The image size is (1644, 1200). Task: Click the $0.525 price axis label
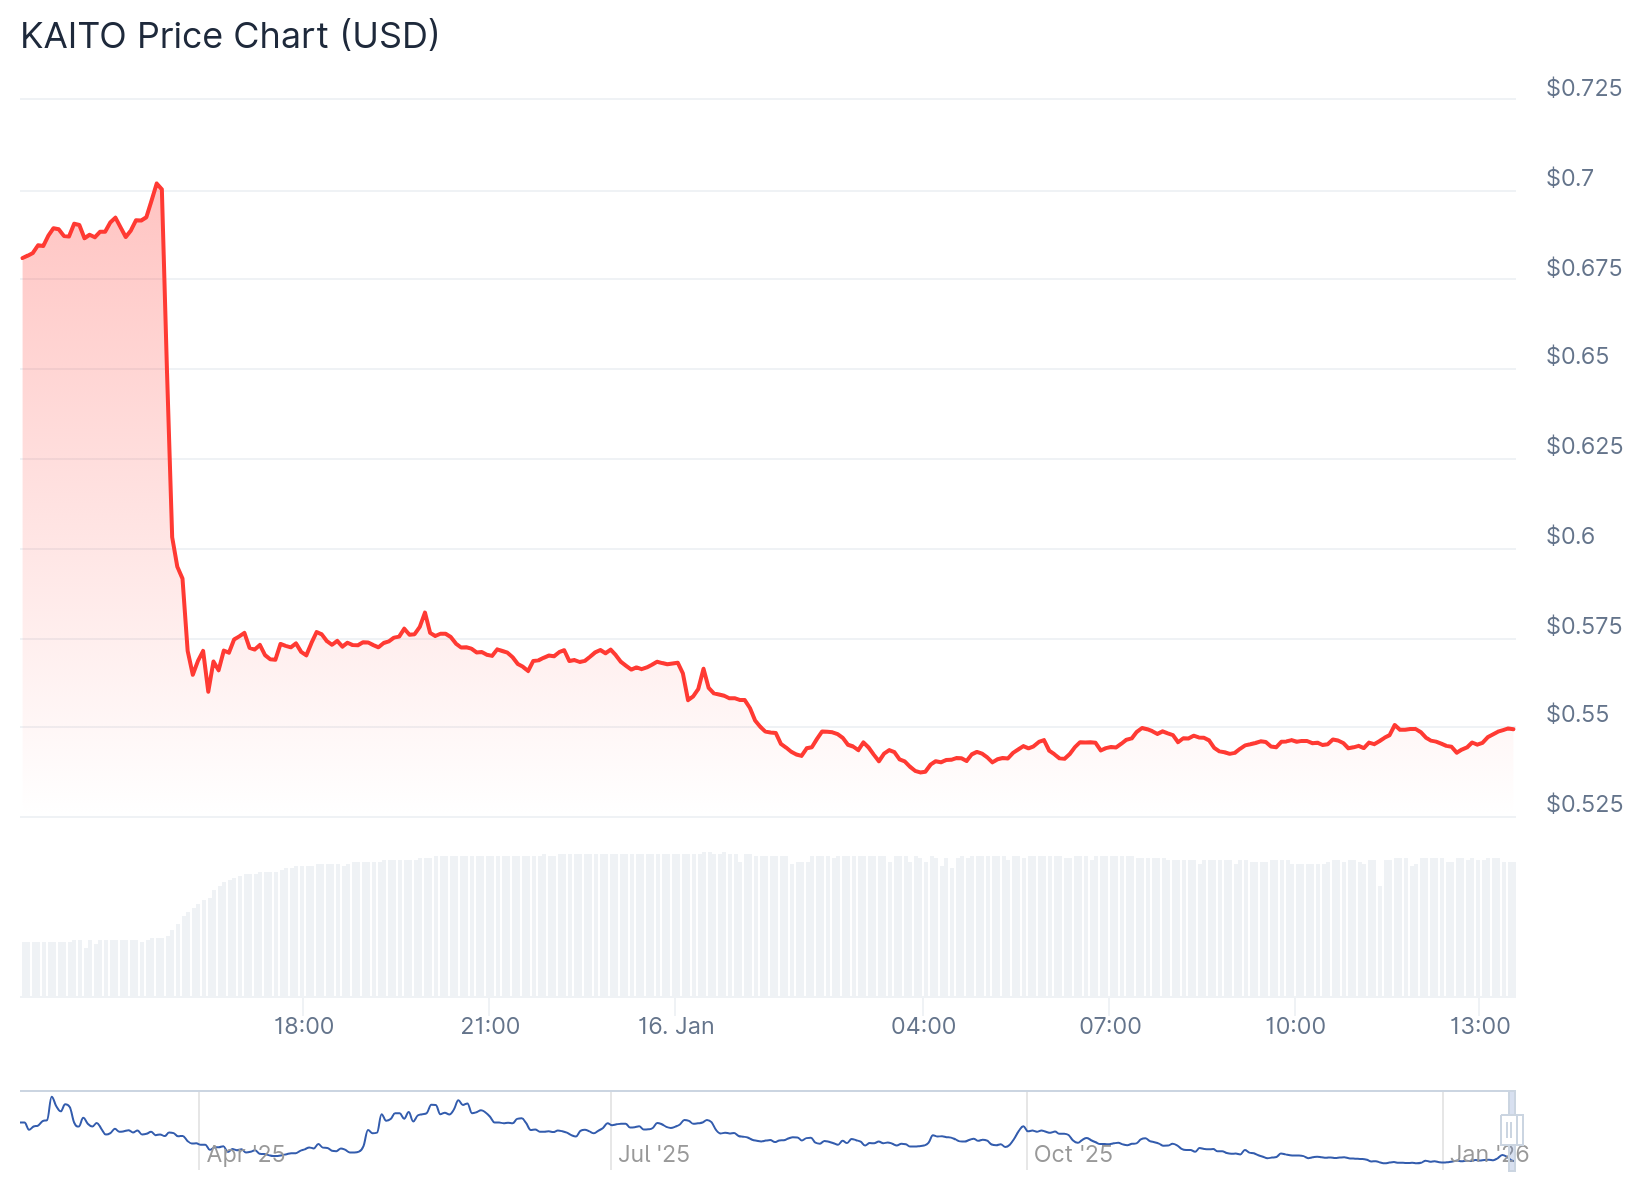coord(1584,804)
